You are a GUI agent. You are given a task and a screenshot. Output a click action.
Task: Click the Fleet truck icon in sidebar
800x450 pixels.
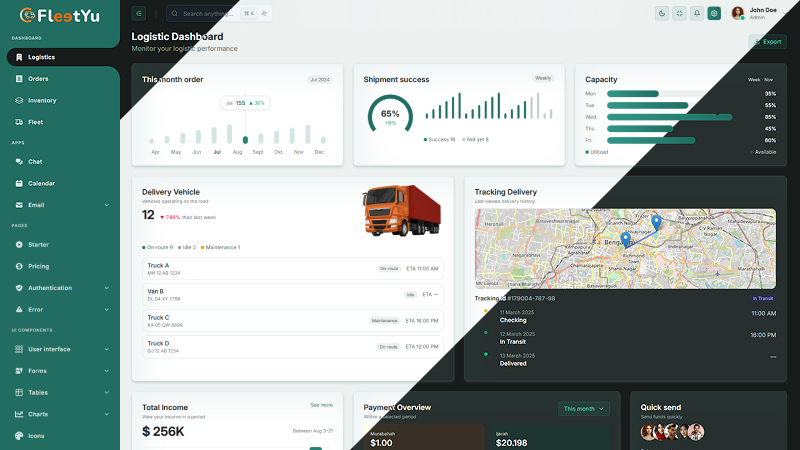(20, 122)
